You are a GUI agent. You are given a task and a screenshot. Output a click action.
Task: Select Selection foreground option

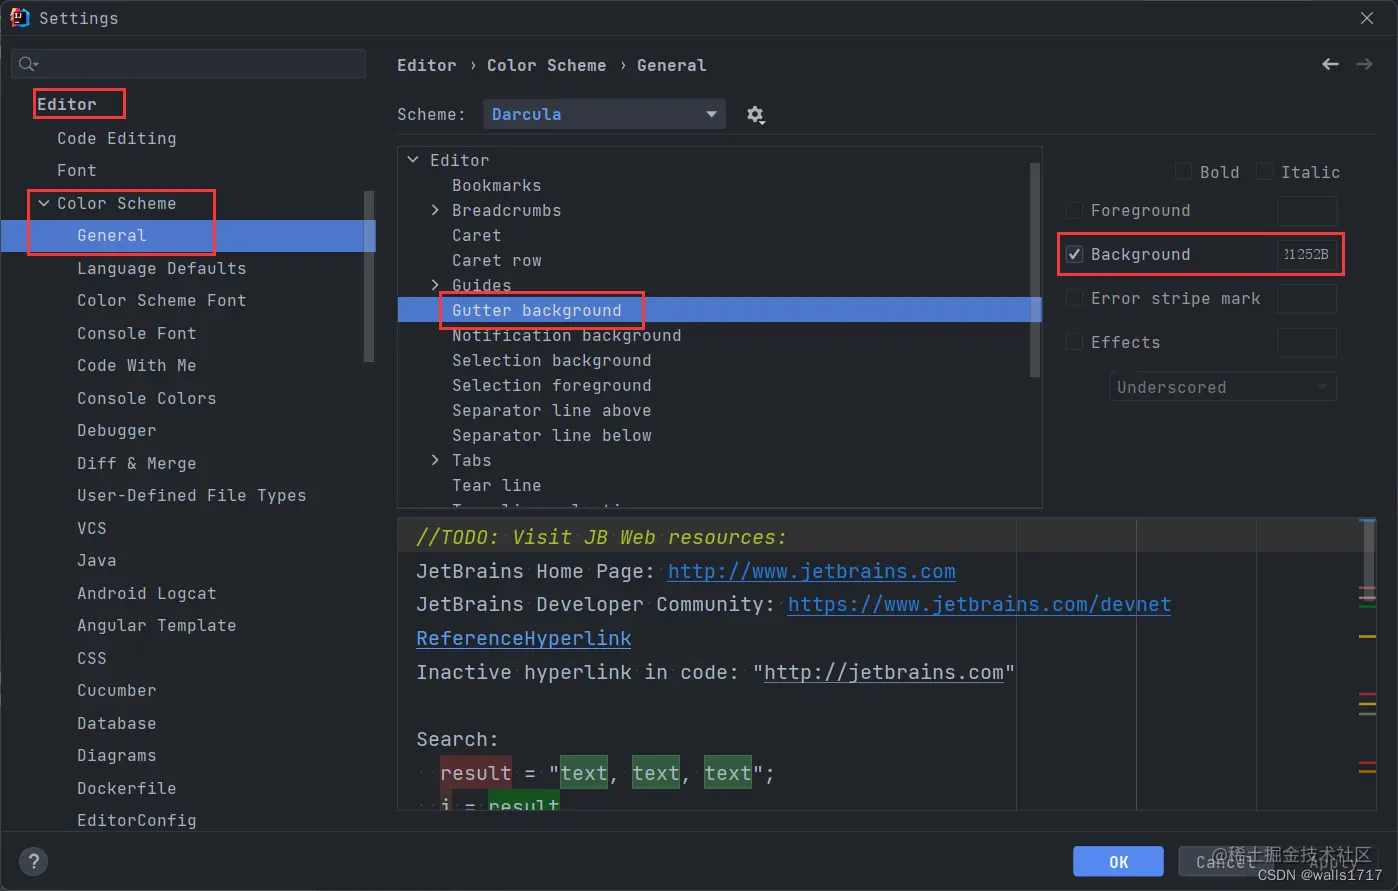551,385
